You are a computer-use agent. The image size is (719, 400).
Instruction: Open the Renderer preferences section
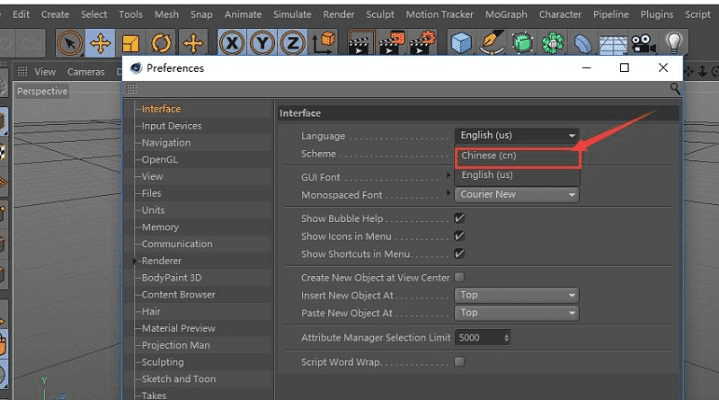(x=161, y=261)
